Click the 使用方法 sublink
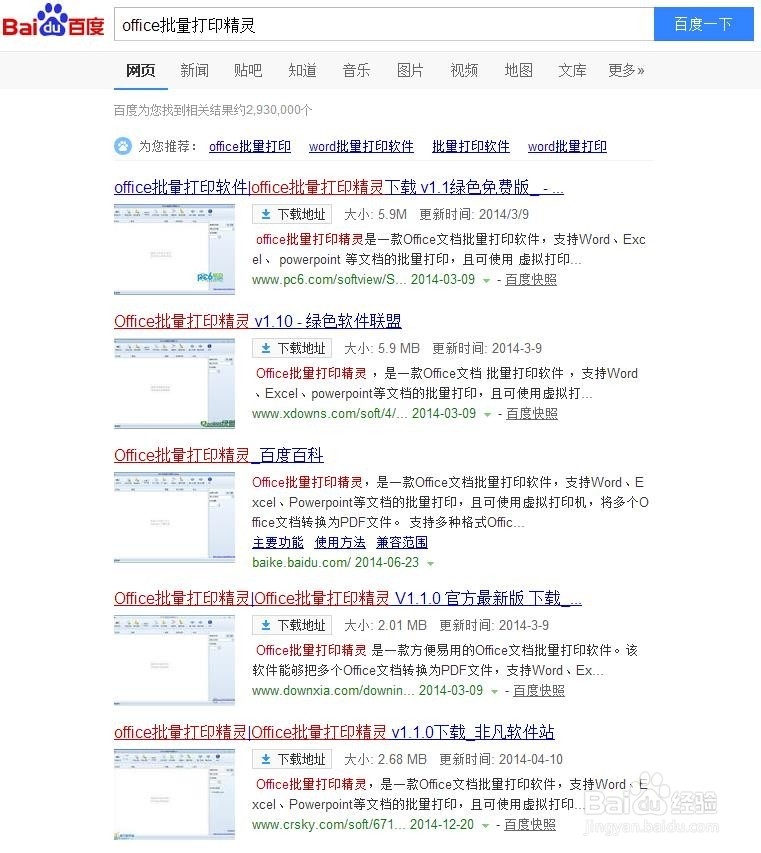The width and height of the screenshot is (761, 853). pos(340,542)
